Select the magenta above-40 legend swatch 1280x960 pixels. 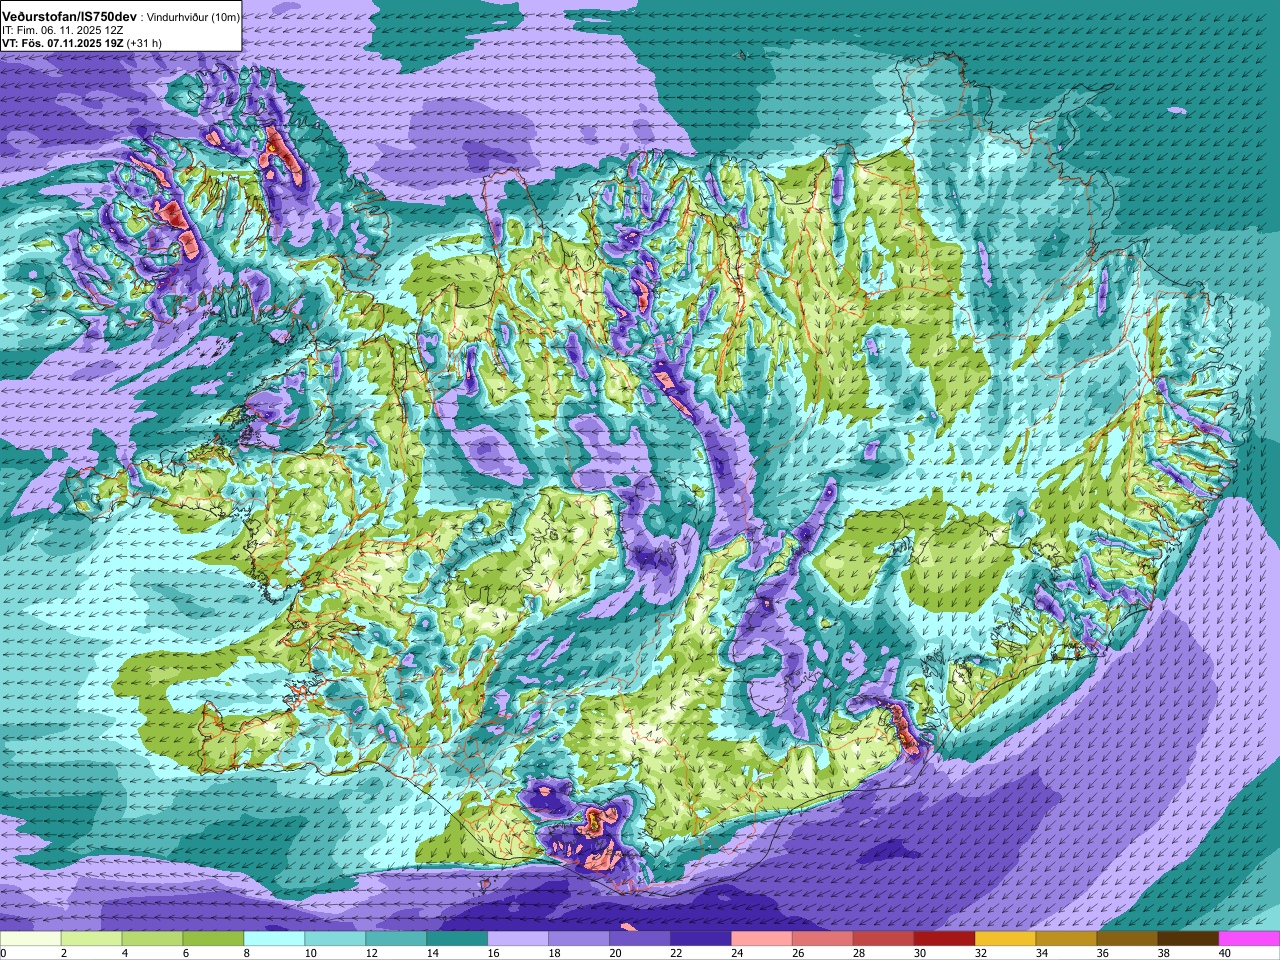[x=1250, y=939]
